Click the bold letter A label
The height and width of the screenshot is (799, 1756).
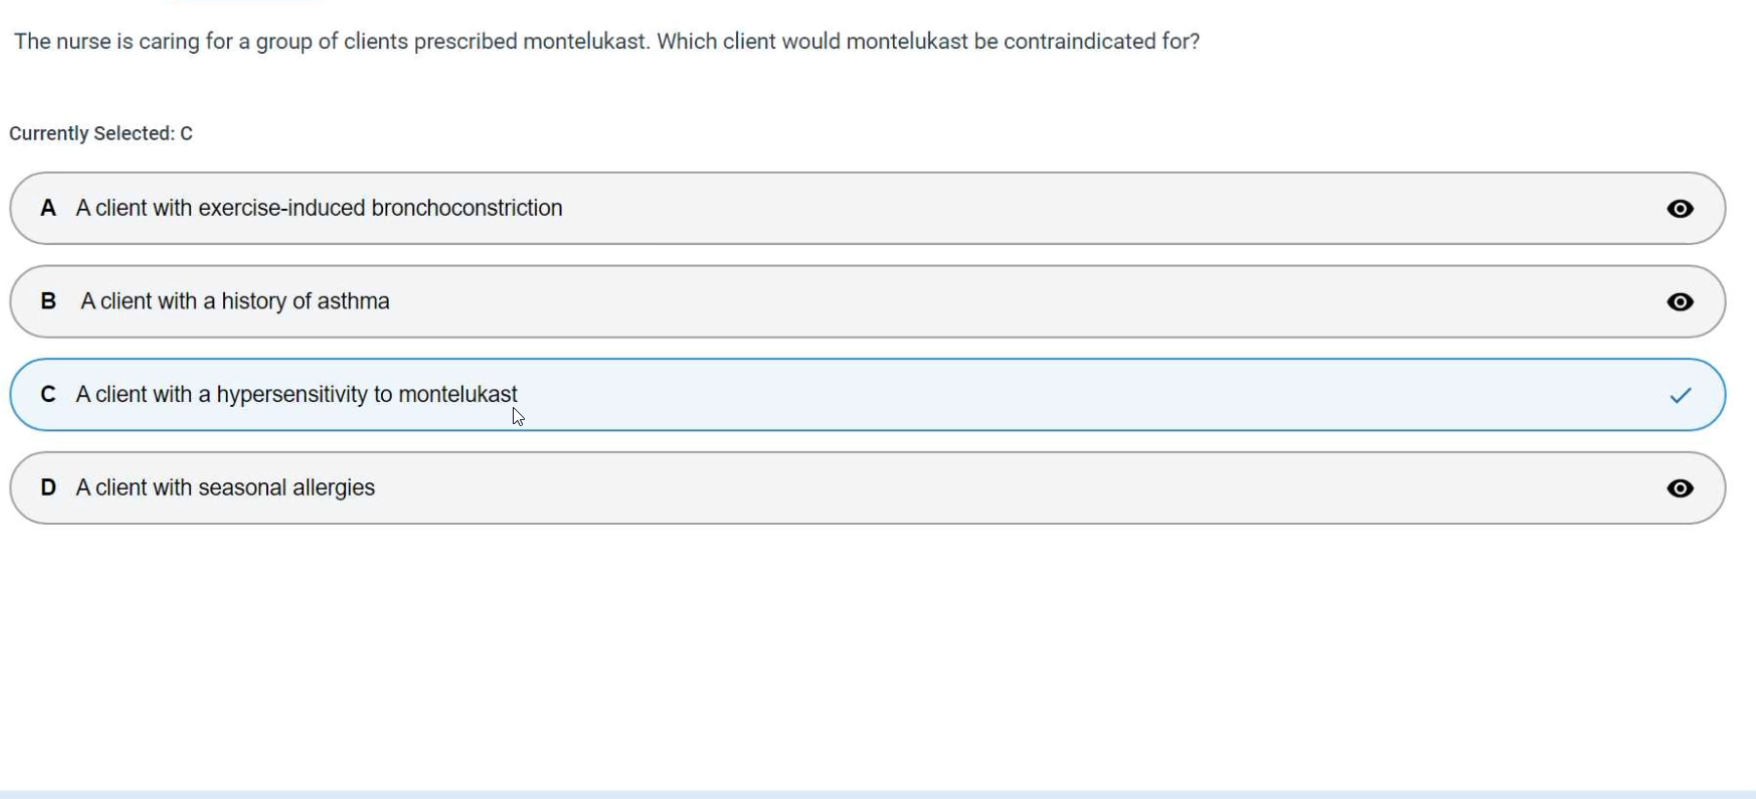tap(48, 208)
